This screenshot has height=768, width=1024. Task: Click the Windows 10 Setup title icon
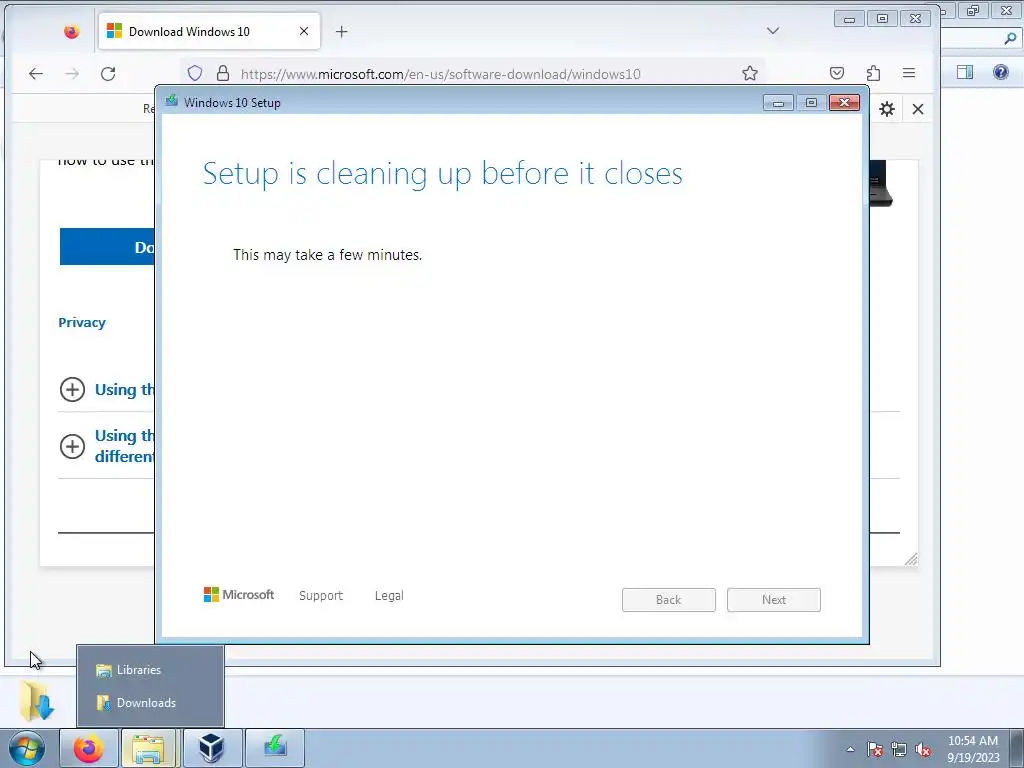point(172,101)
